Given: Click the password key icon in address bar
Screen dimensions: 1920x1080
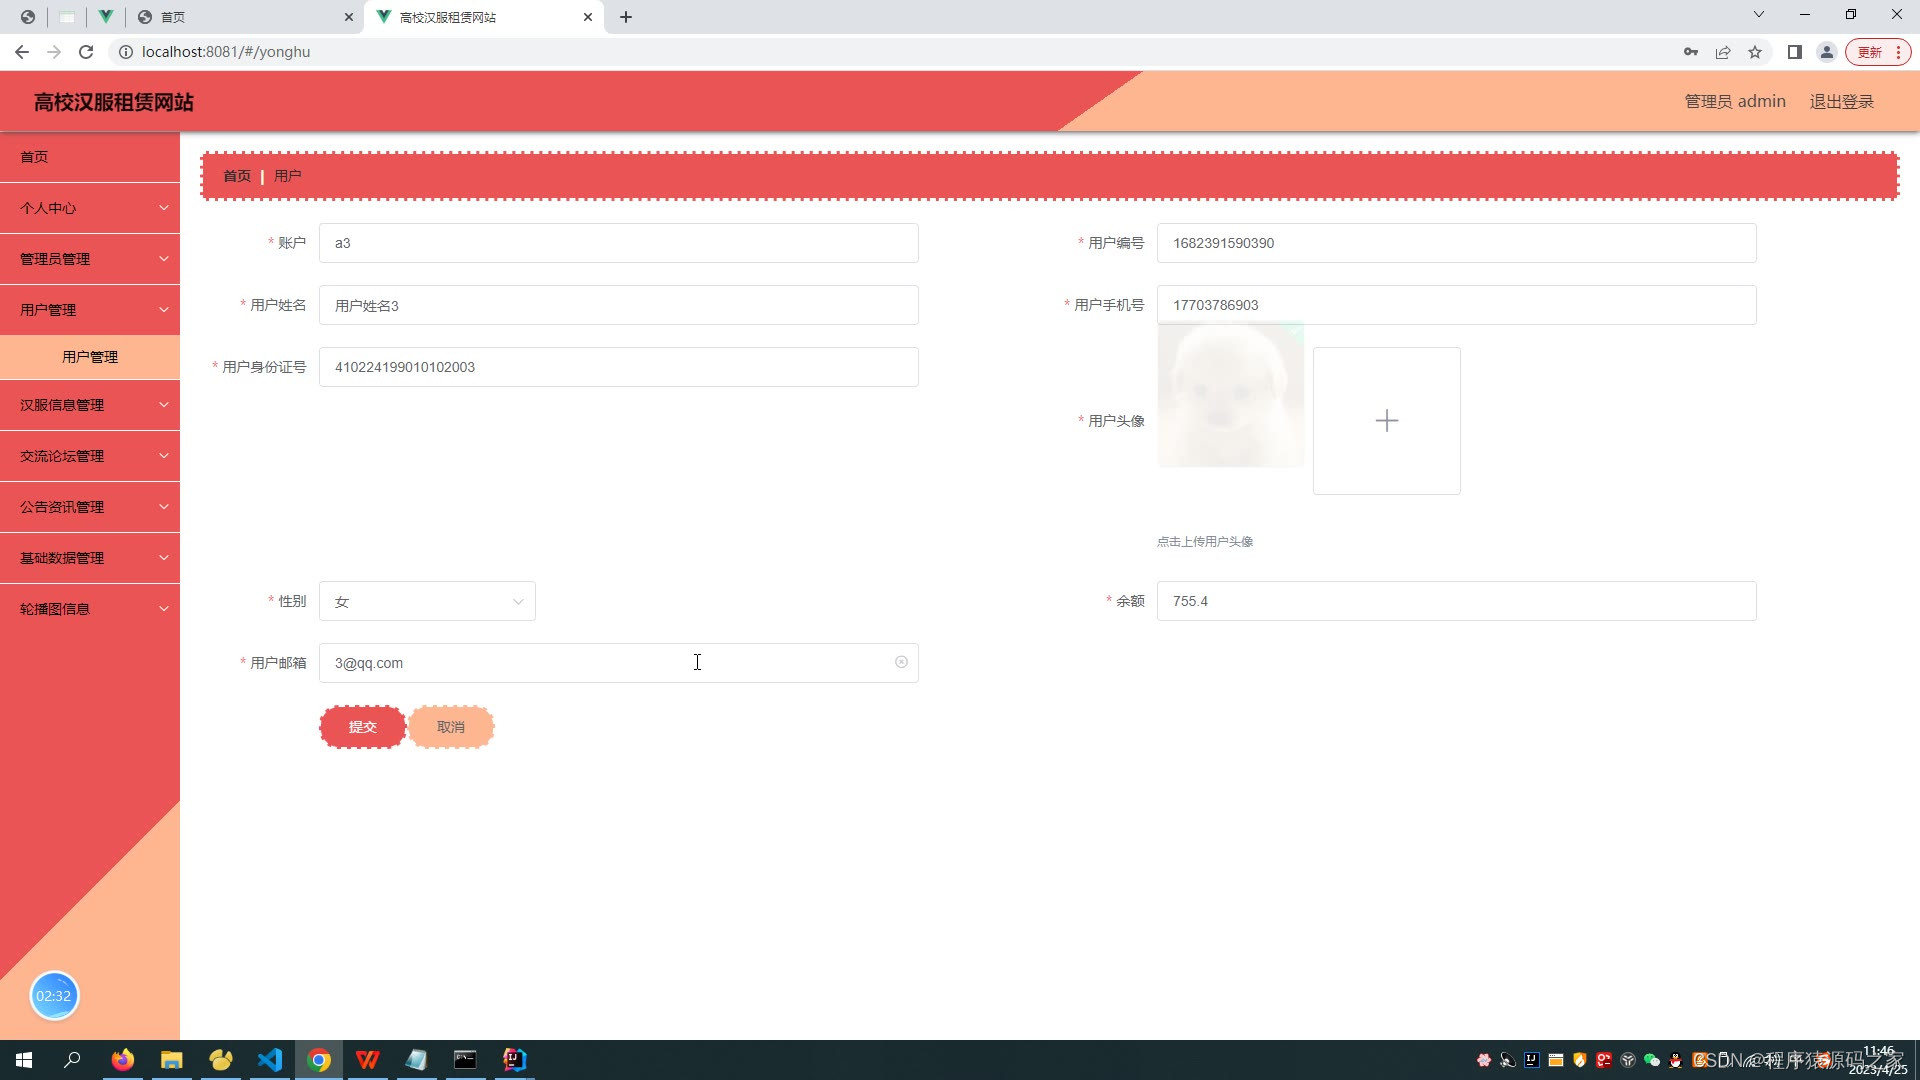Looking at the screenshot, I should [1690, 52].
